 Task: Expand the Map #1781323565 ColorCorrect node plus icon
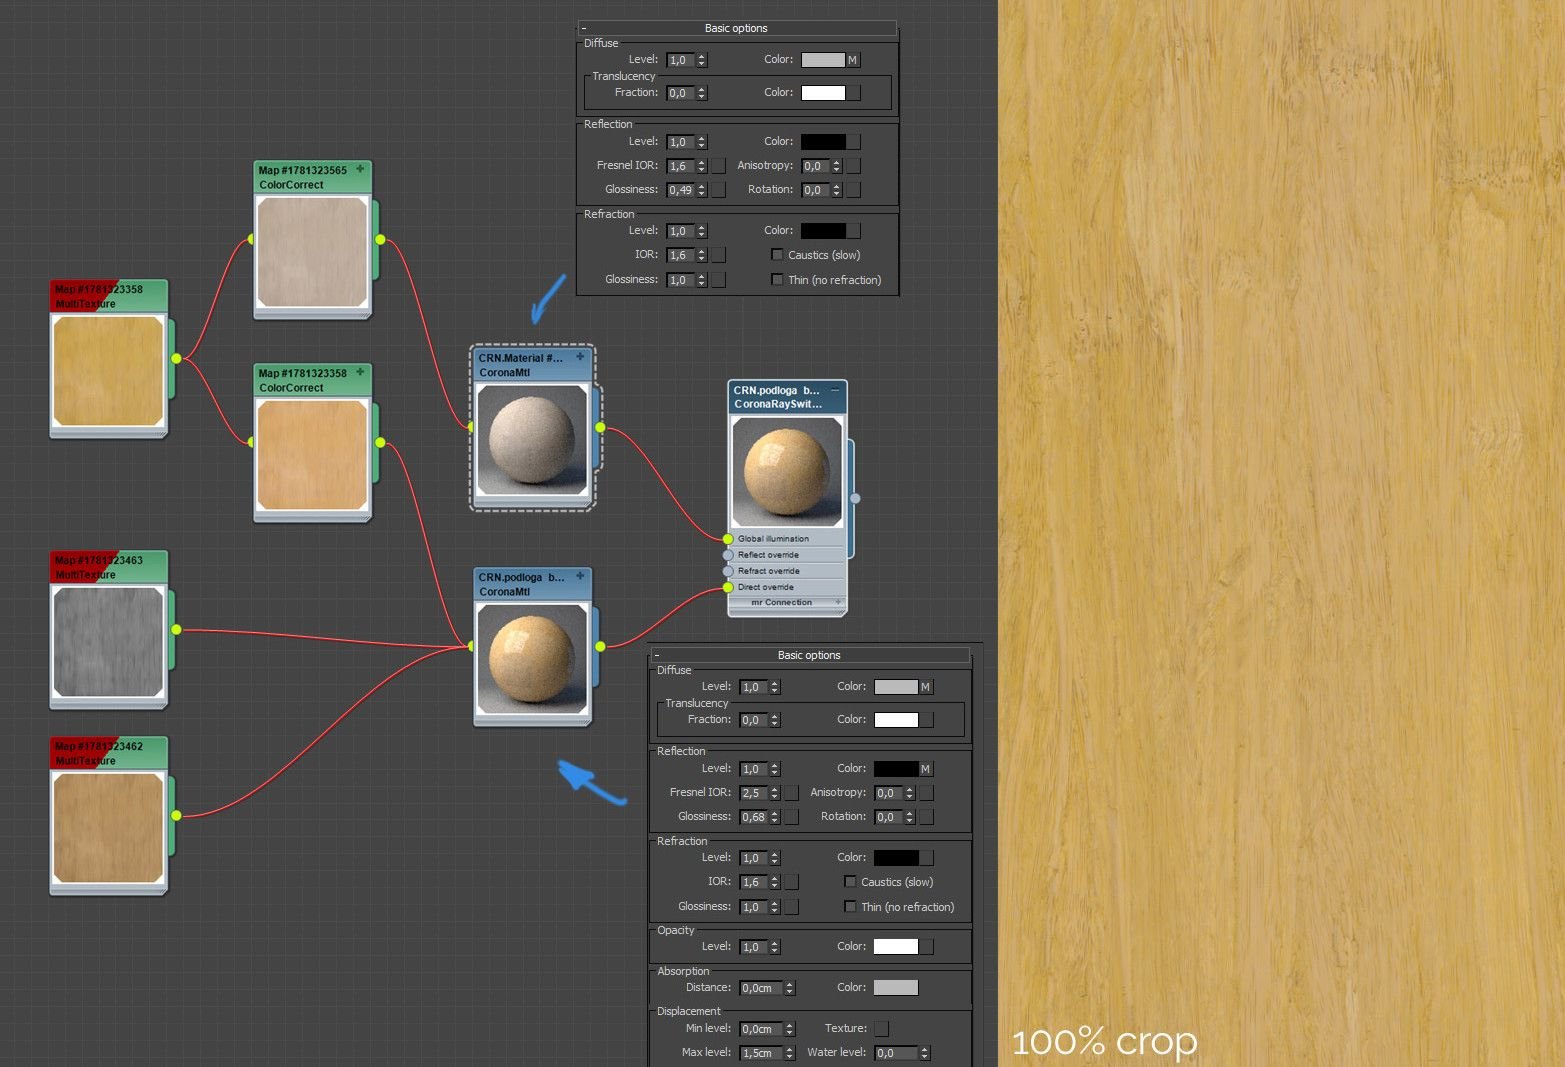(x=360, y=169)
